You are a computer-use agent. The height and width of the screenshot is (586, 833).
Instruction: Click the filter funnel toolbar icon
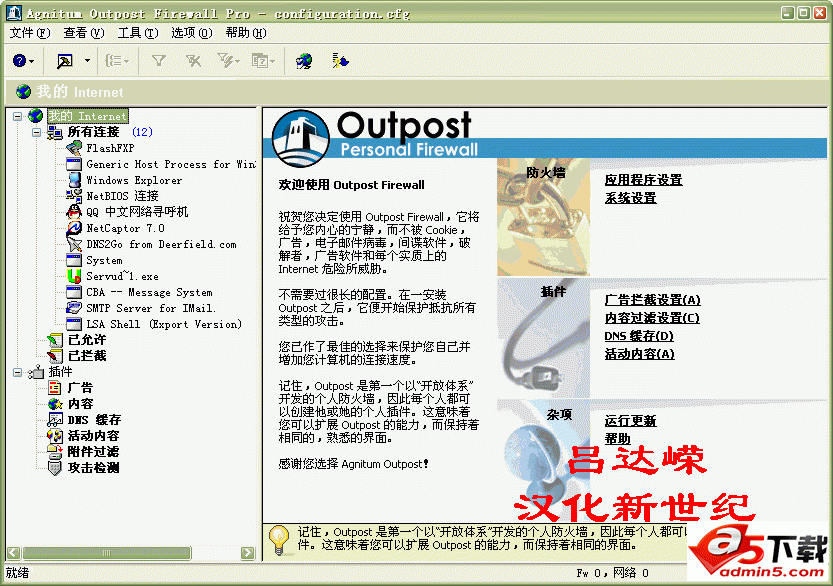(x=158, y=61)
